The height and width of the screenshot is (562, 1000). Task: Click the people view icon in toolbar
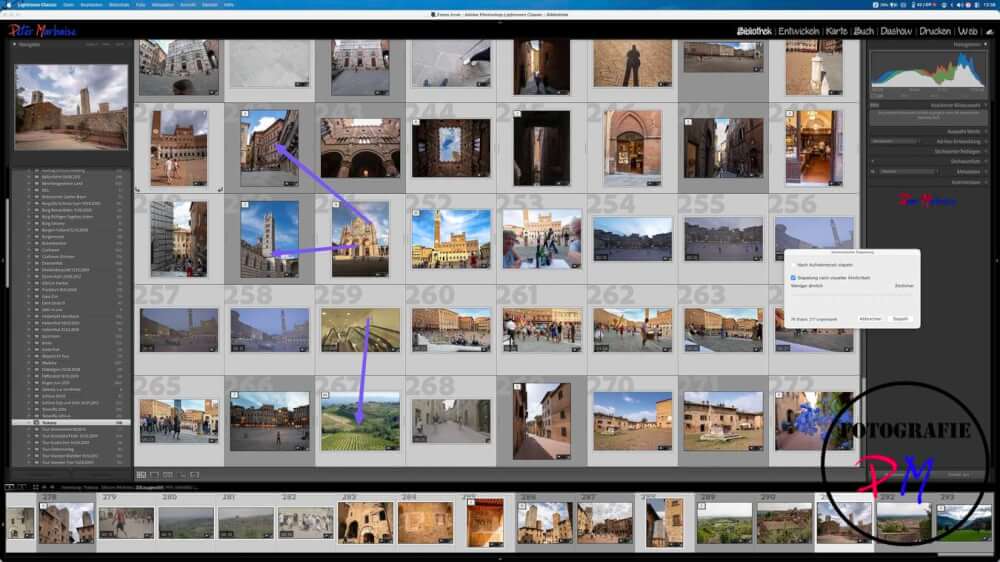192,474
